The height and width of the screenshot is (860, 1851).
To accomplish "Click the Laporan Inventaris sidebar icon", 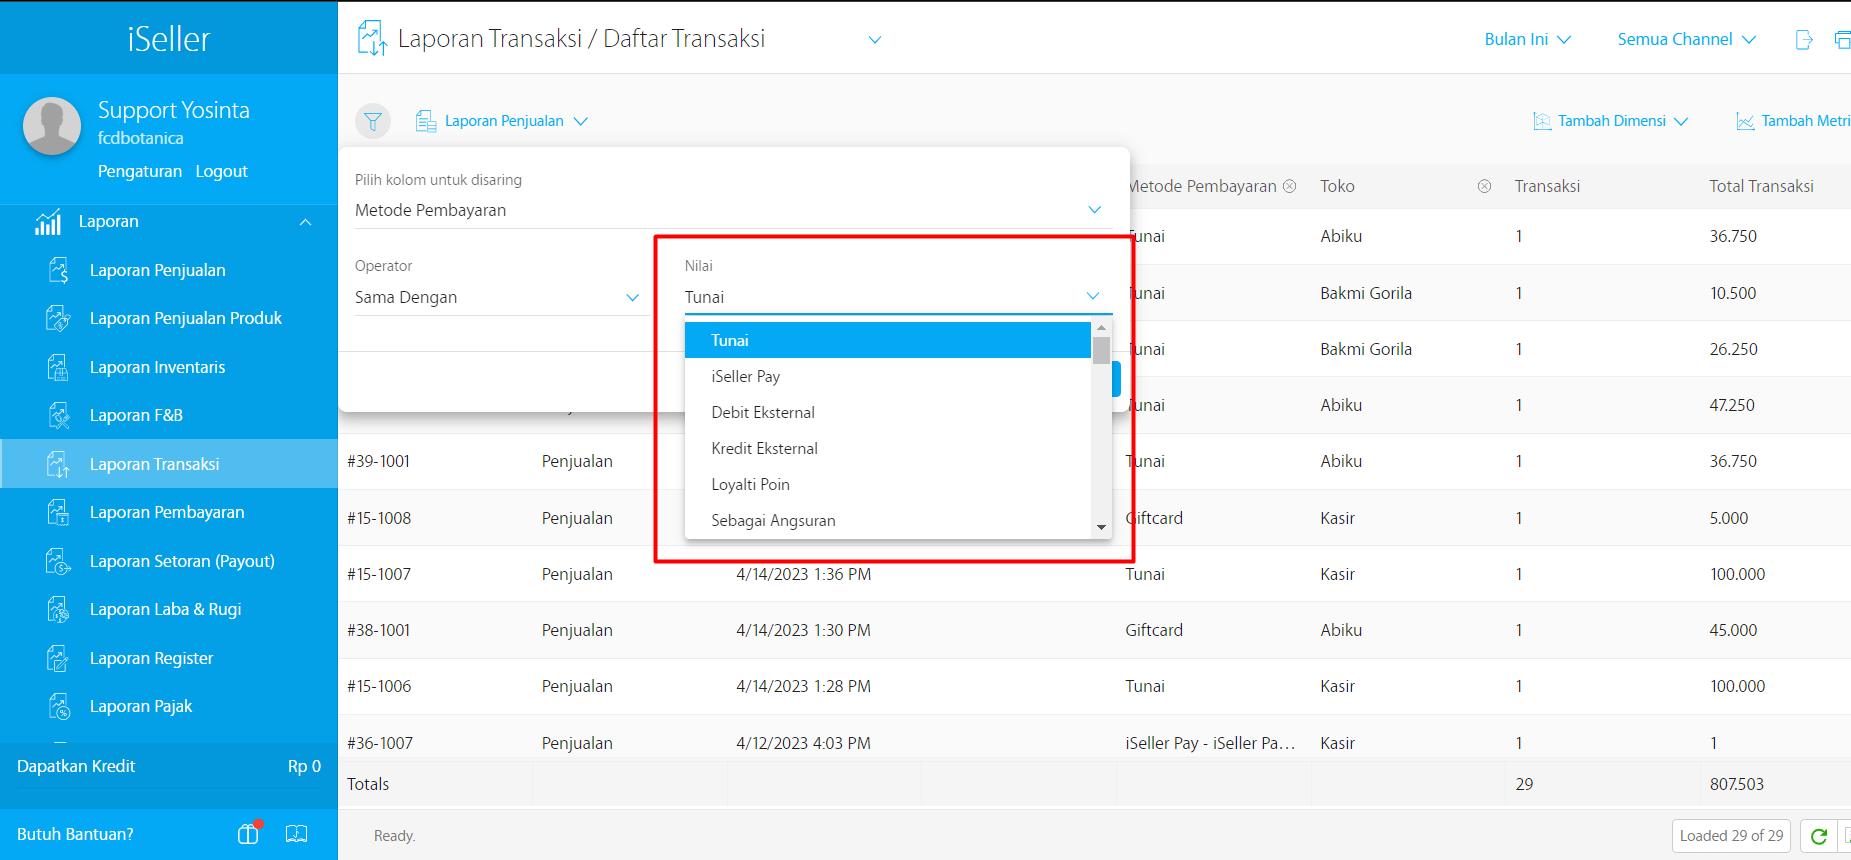I will (x=58, y=367).
